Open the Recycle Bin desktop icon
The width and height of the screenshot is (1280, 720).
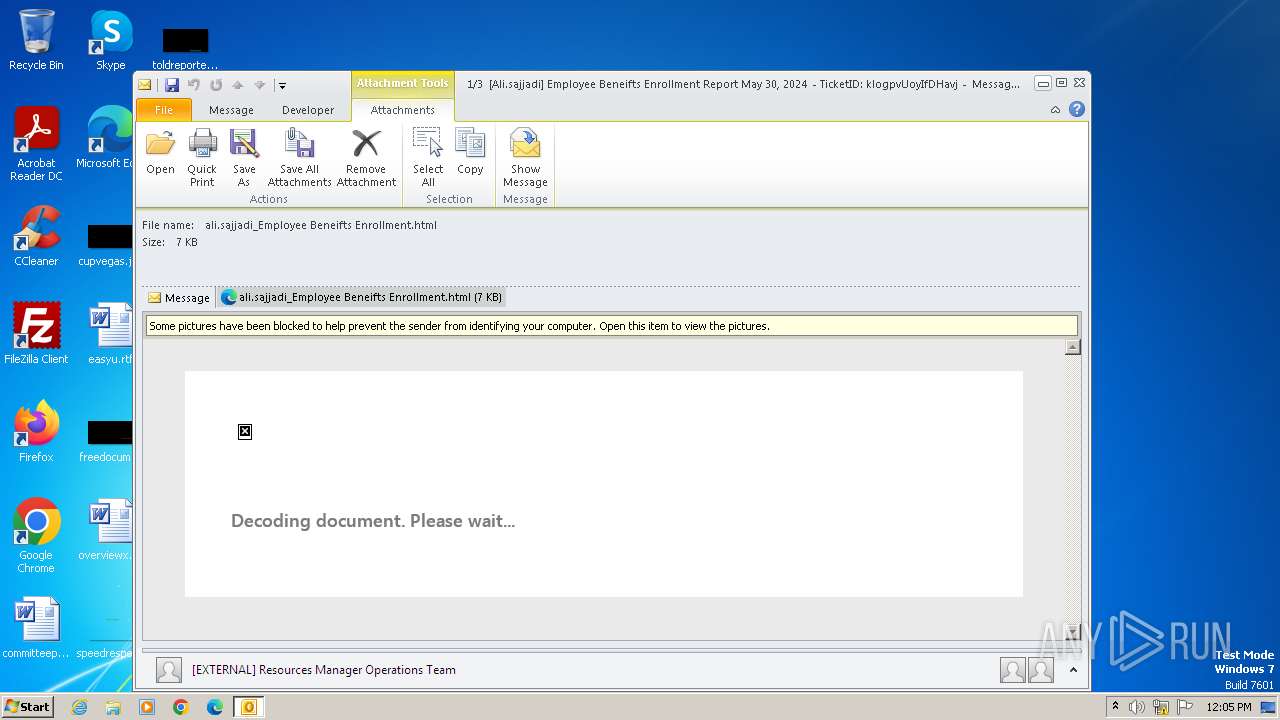(36, 40)
